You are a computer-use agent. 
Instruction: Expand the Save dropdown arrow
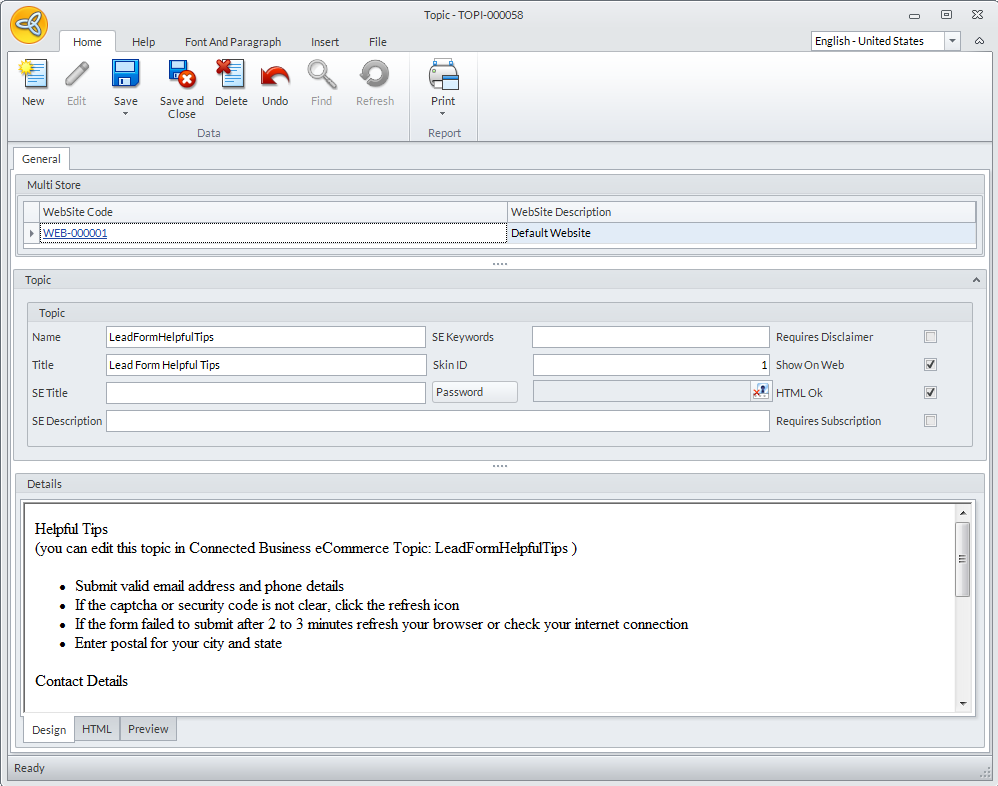(125, 114)
